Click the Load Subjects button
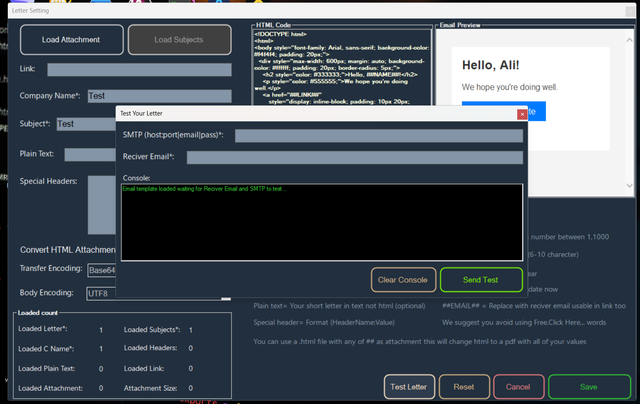Viewport: 640px width, 404px height. (179, 40)
